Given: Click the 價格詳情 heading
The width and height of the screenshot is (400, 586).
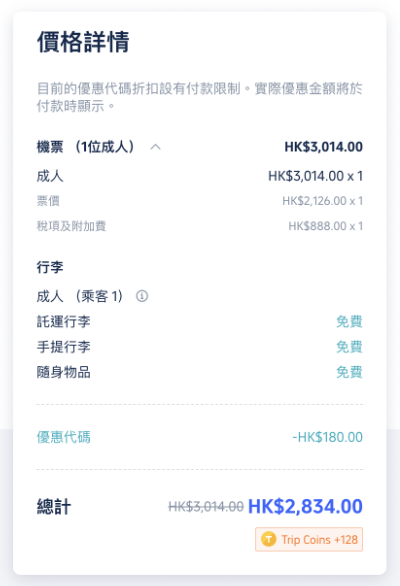Looking at the screenshot, I should (x=83, y=41).
